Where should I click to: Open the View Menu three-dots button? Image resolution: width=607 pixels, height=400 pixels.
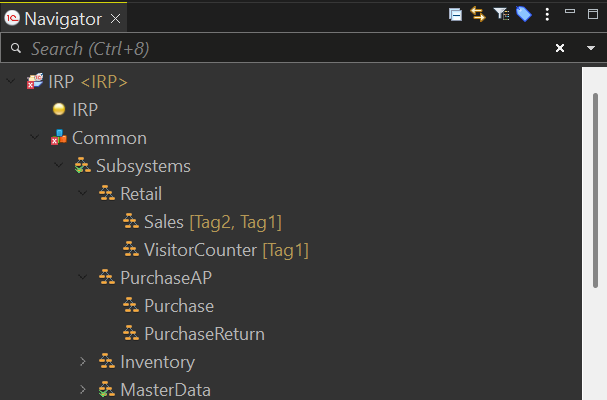[x=547, y=14]
